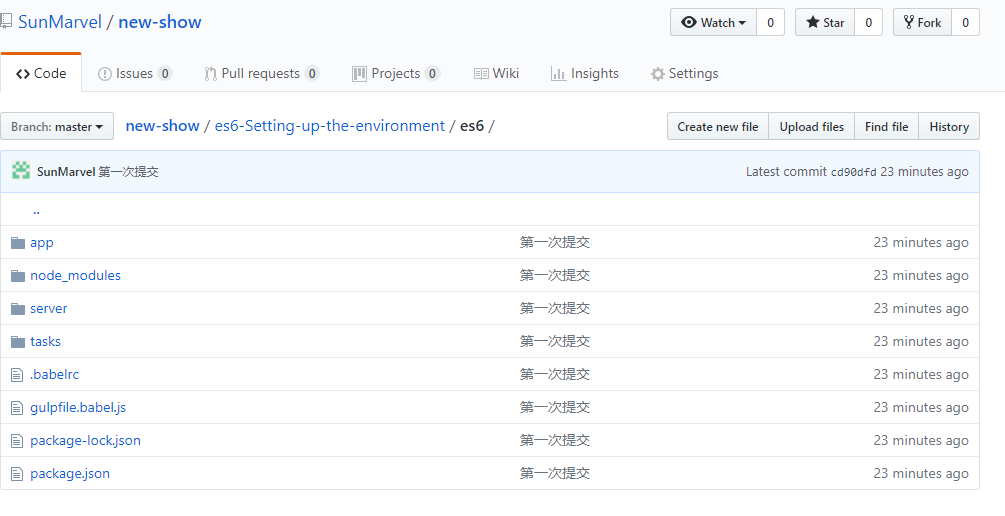Click the folder icon next to tasks
This screenshot has height=516, width=1005.
18,342
